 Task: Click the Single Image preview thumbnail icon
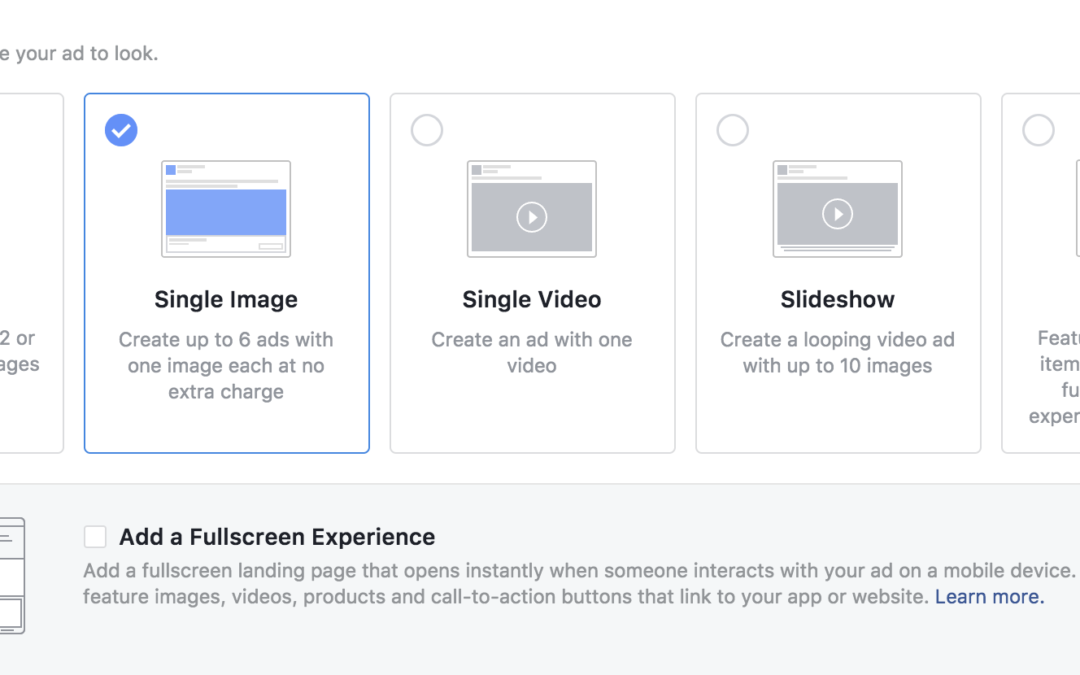coord(226,209)
